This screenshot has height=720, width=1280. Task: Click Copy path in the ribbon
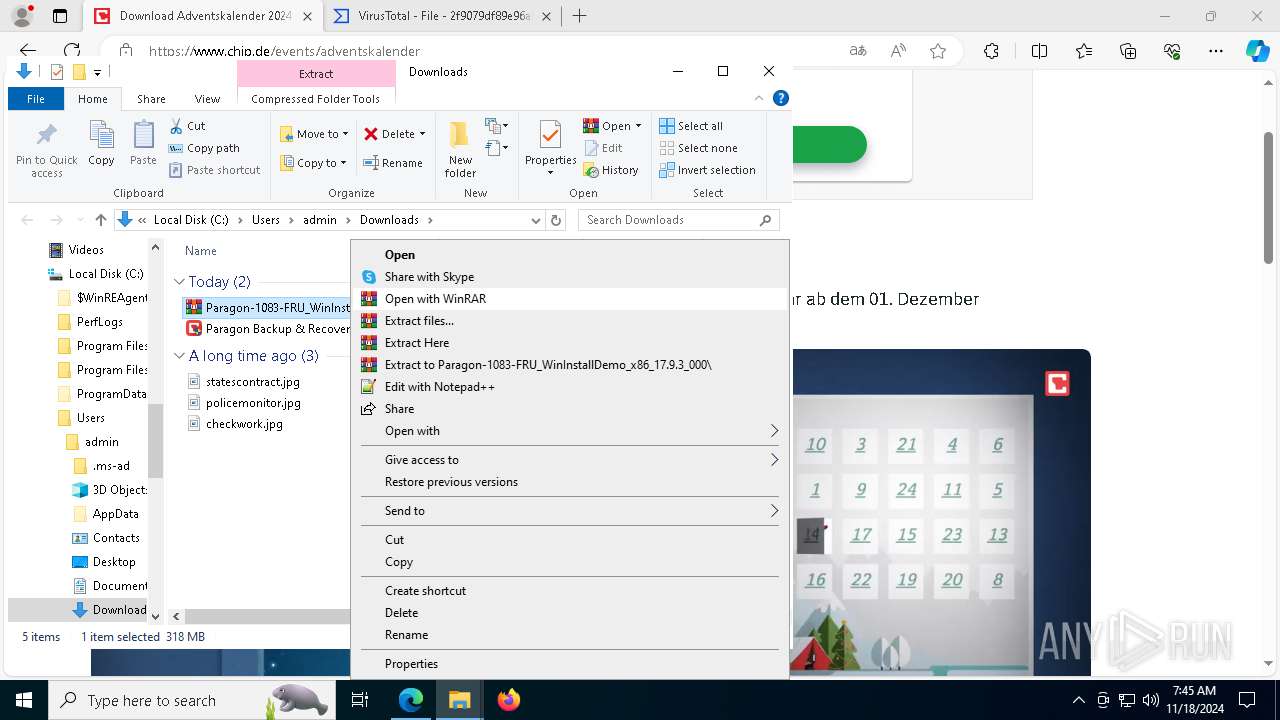204,148
